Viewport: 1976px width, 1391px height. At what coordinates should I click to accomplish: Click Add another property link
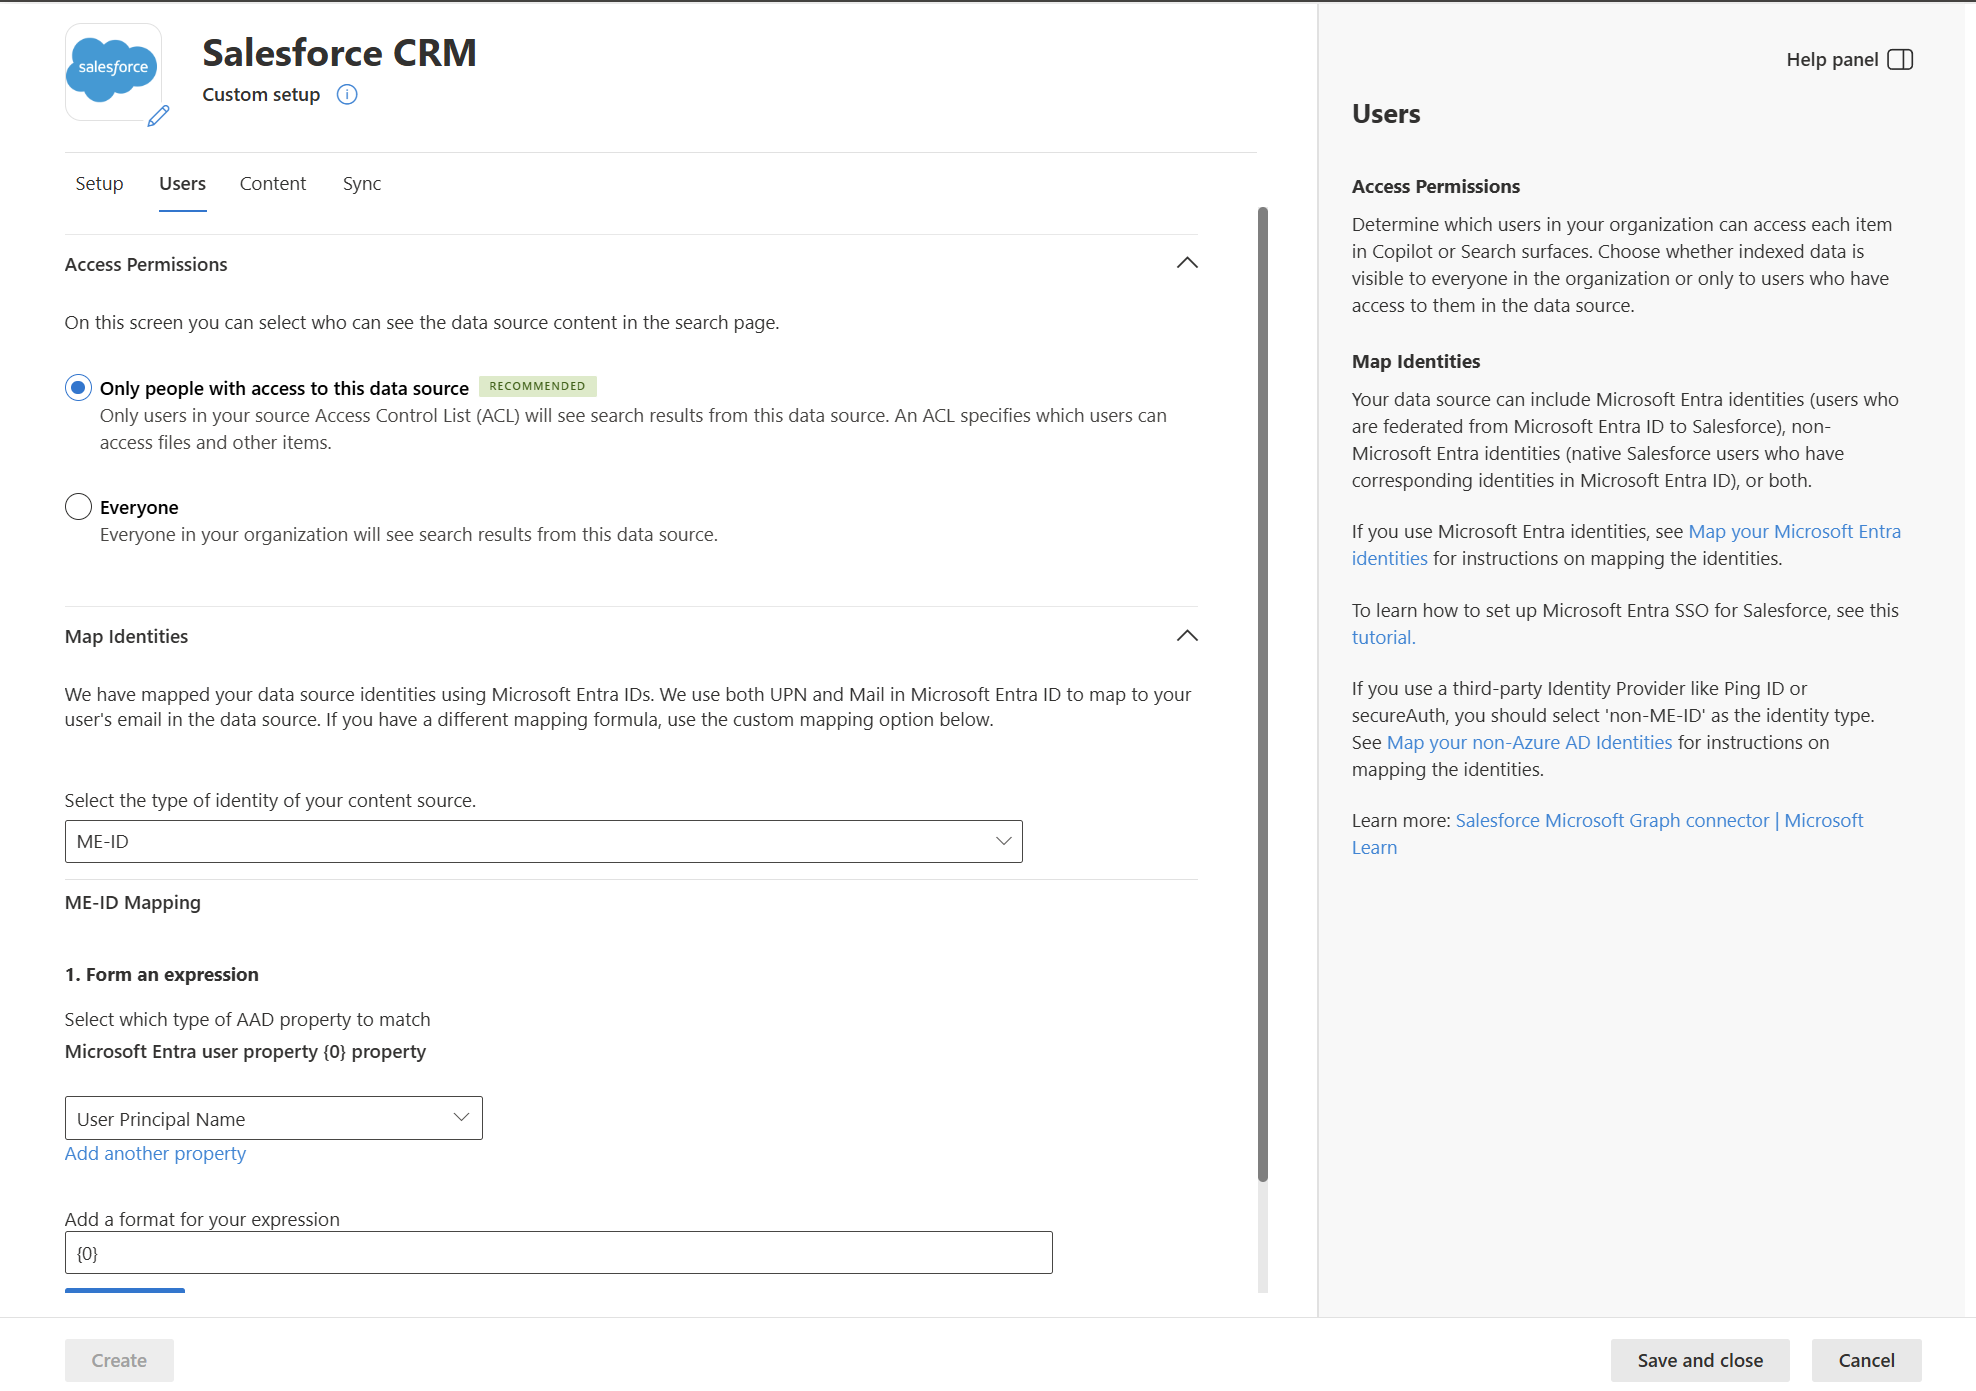pyautogui.click(x=155, y=1154)
